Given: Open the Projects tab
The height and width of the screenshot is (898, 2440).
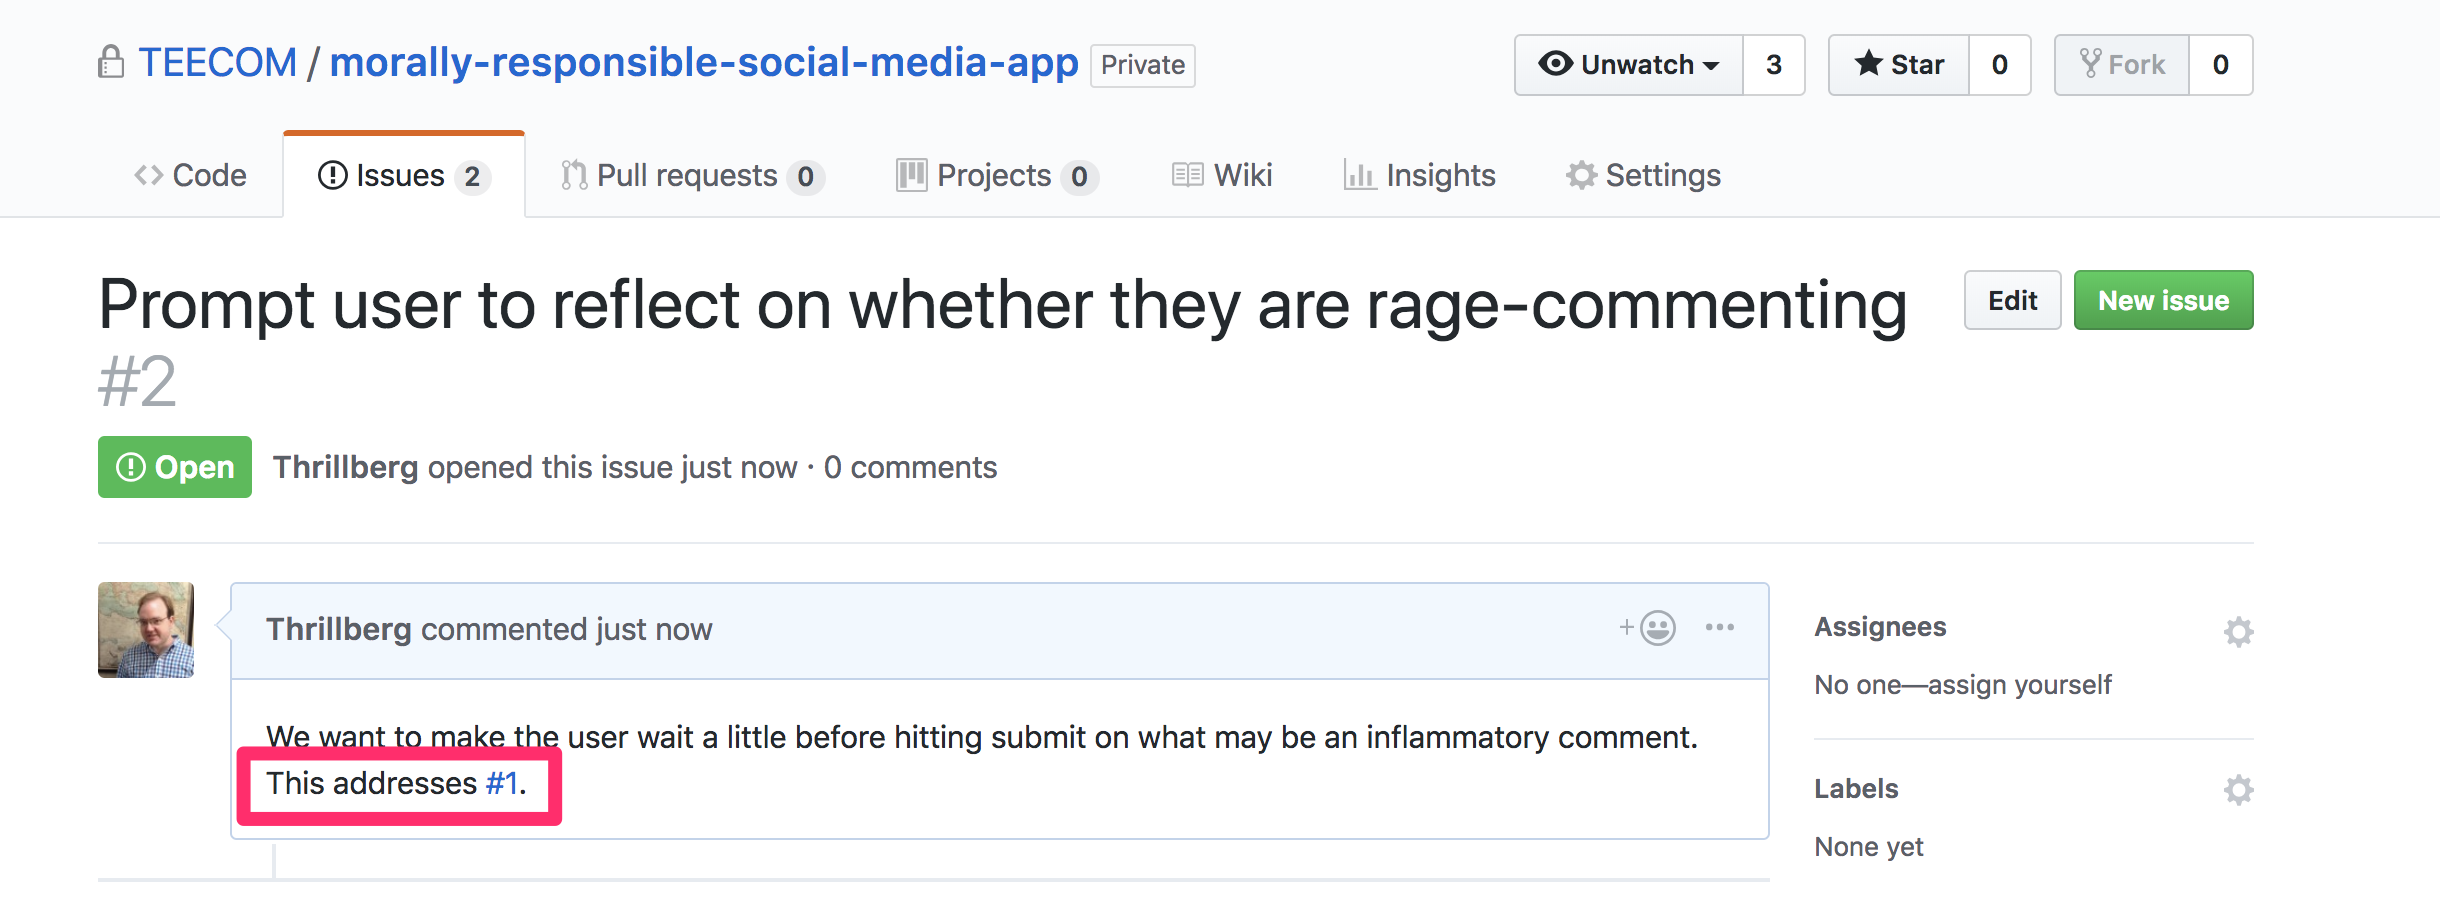Looking at the screenshot, I should pyautogui.click(x=997, y=175).
